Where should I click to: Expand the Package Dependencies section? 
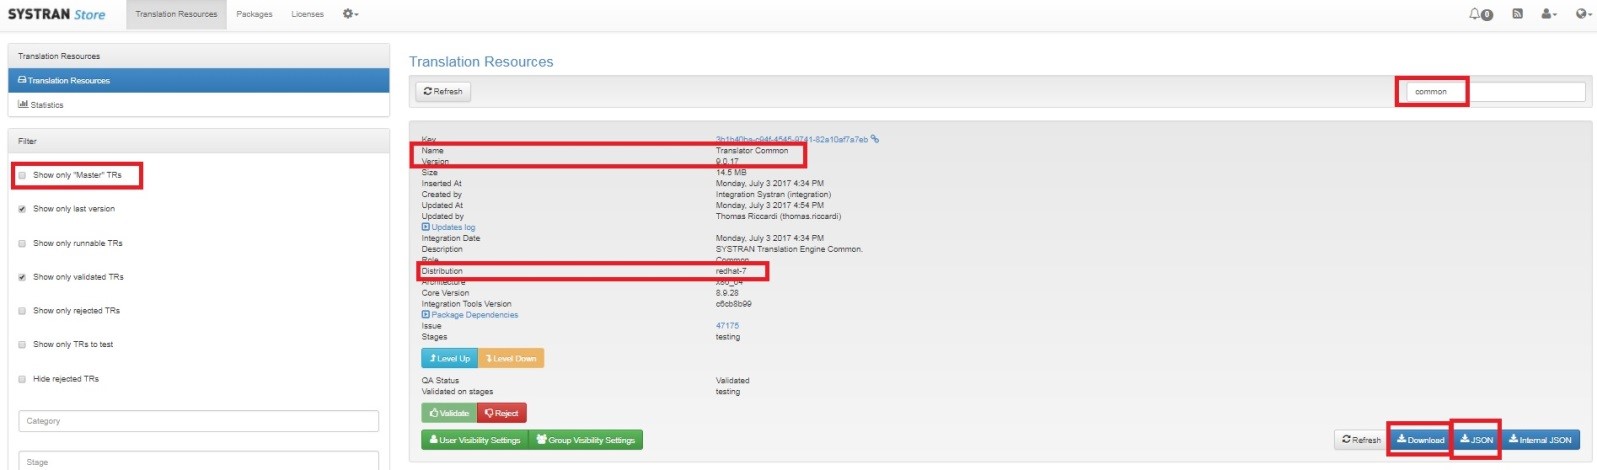(x=470, y=315)
